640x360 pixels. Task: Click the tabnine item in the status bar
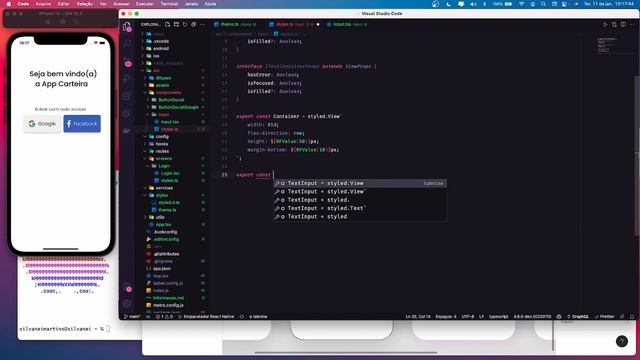pos(258,316)
